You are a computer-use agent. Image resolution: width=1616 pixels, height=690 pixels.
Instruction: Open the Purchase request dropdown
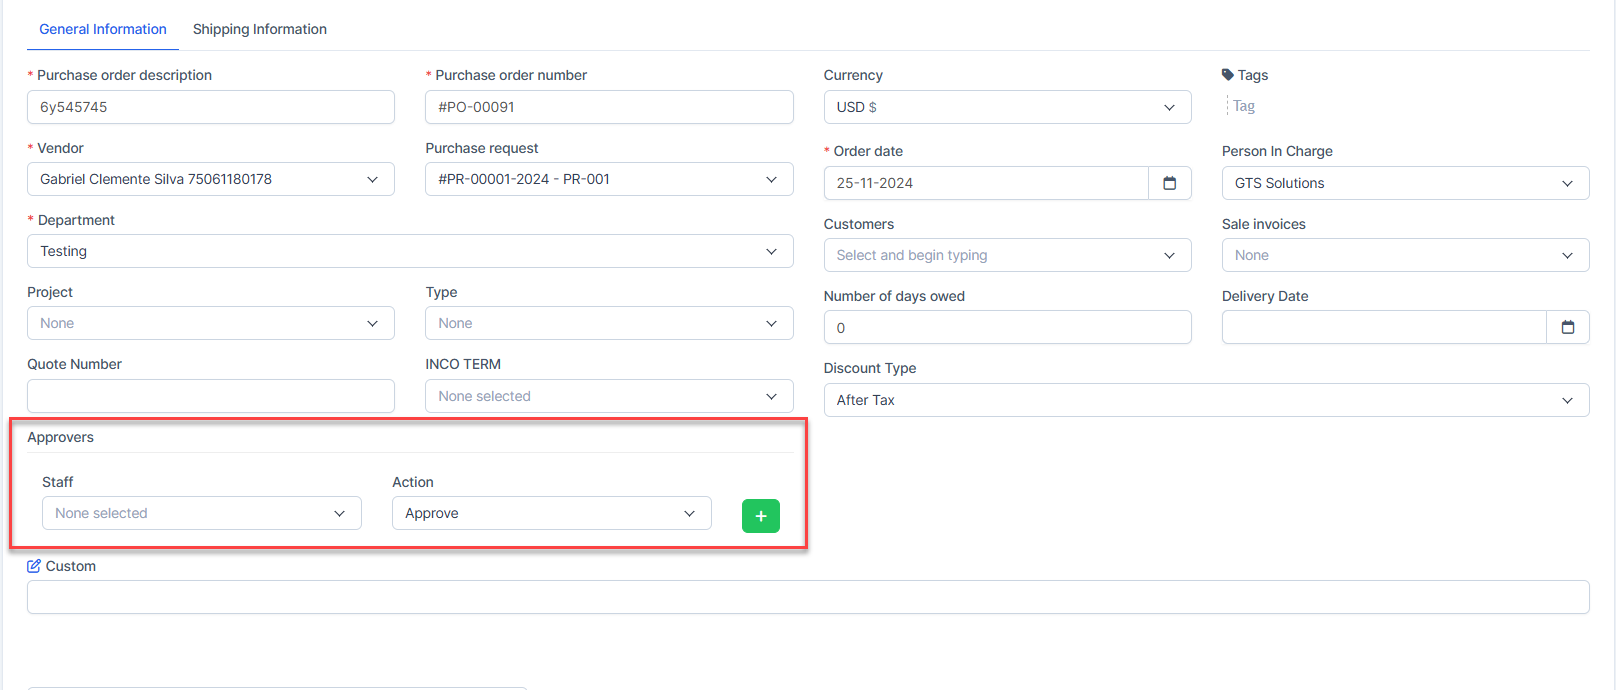pos(608,179)
